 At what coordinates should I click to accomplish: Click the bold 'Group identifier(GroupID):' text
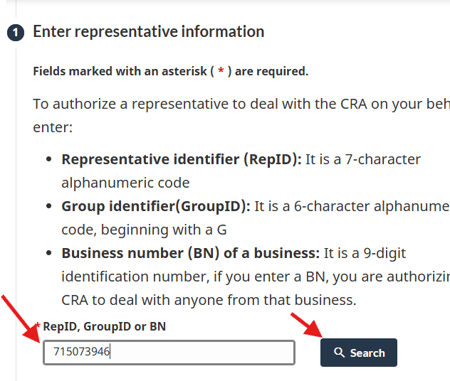click(156, 206)
